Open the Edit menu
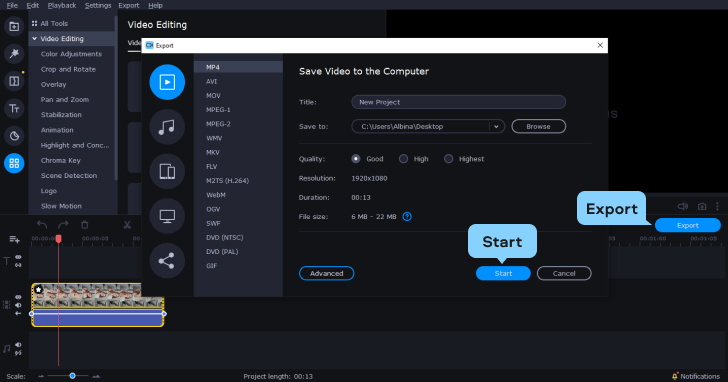 coord(32,6)
